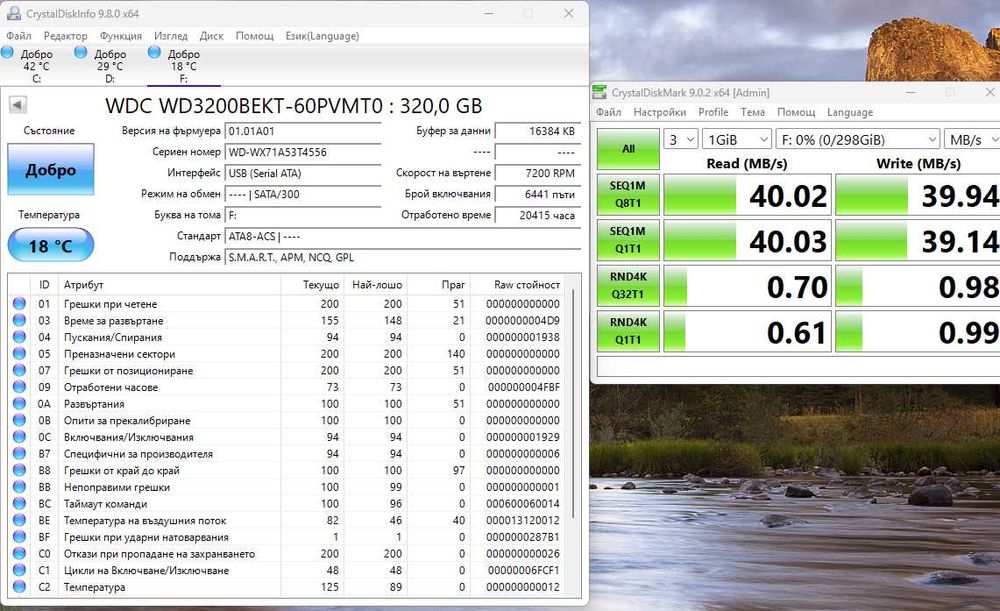Click status orb for attribute BE Температура на въздушния поток
1000x611 pixels.
tap(19, 520)
